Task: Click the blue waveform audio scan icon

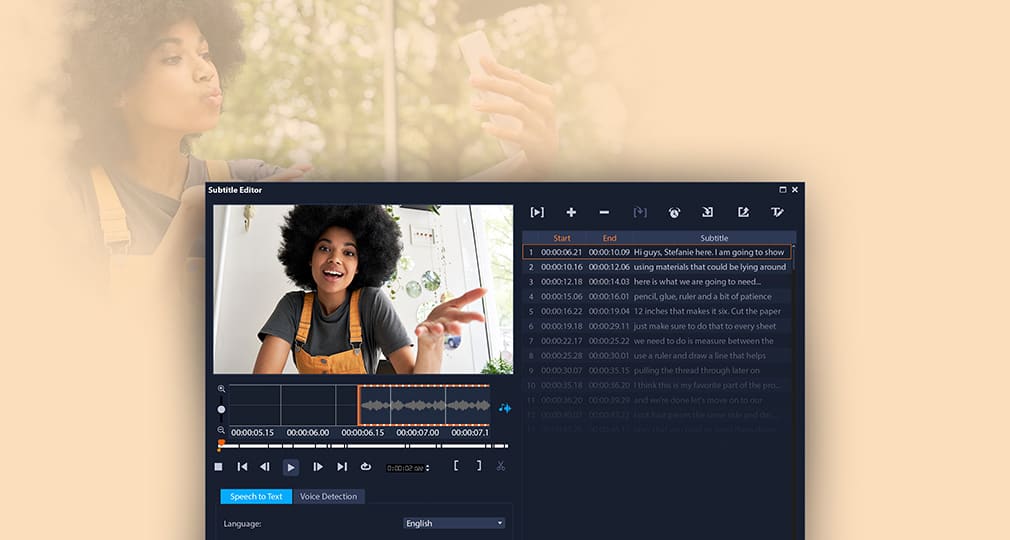Action: point(505,408)
